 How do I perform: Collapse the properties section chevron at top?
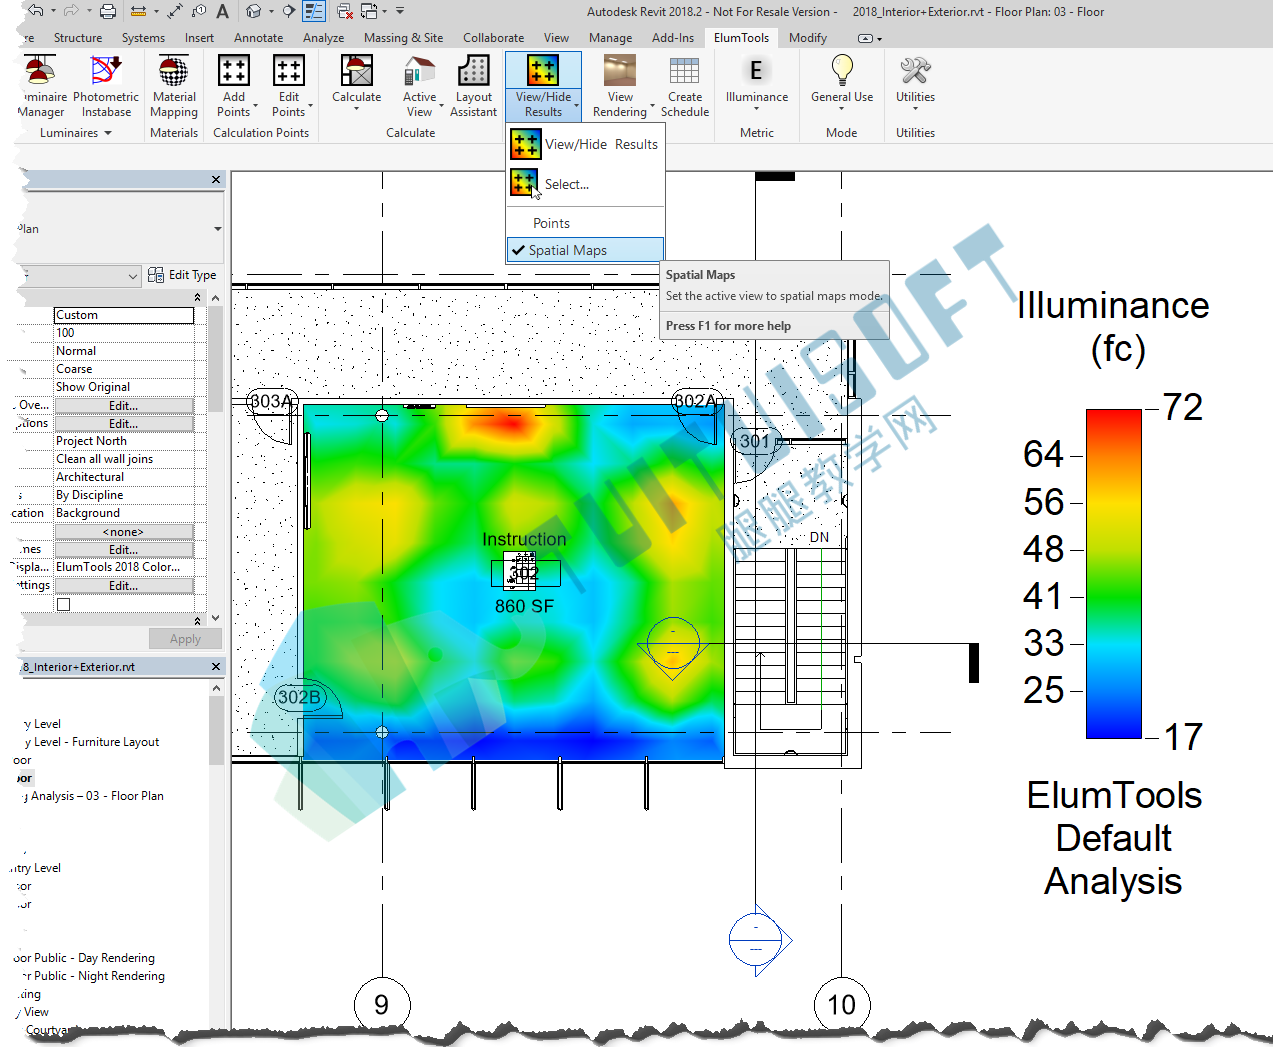pyautogui.click(x=197, y=297)
